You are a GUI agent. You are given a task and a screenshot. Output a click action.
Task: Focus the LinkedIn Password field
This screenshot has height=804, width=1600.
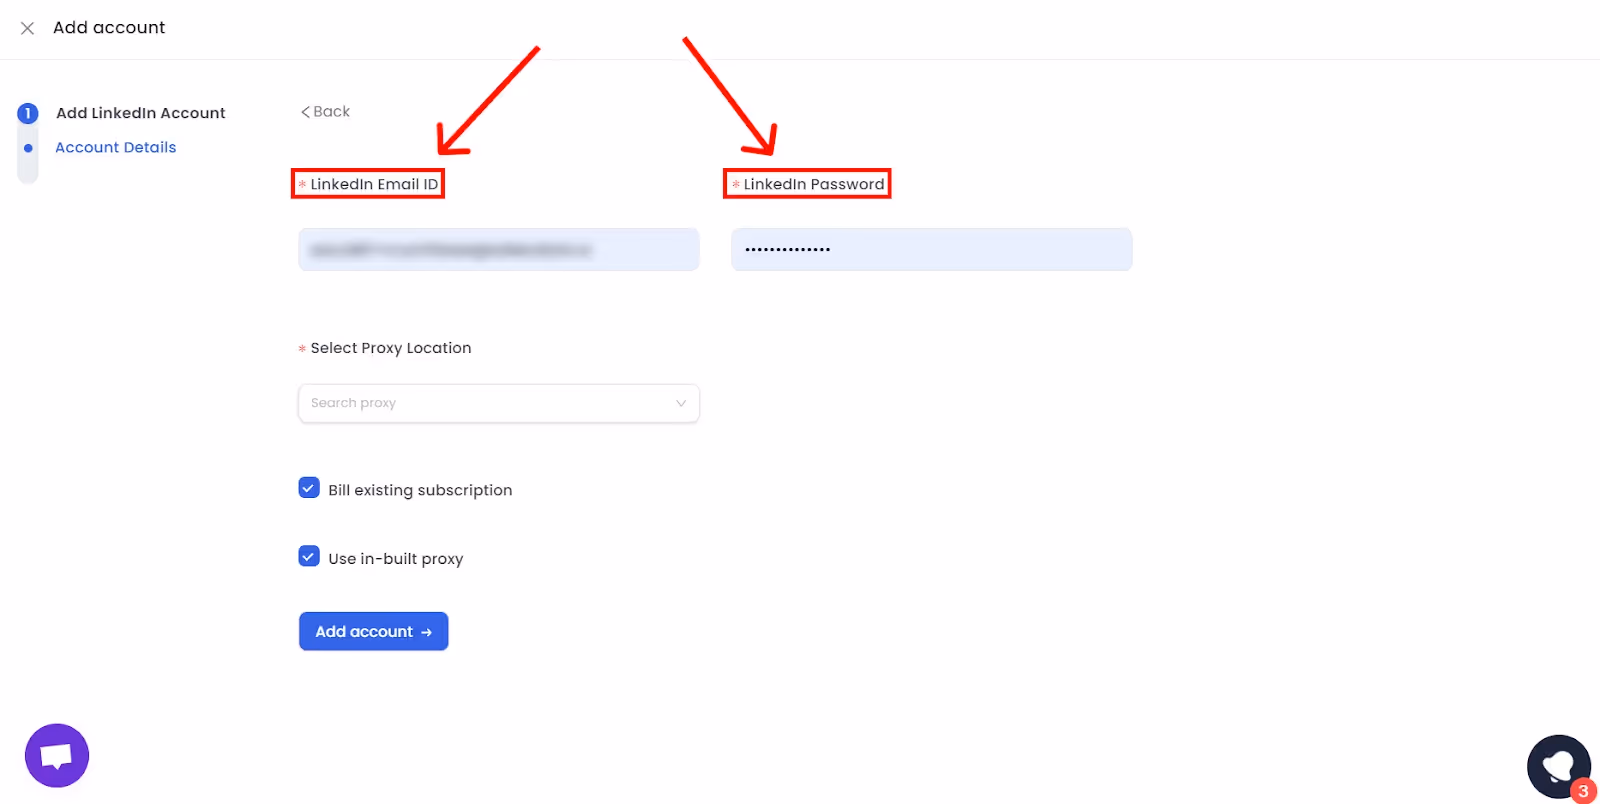(x=930, y=249)
